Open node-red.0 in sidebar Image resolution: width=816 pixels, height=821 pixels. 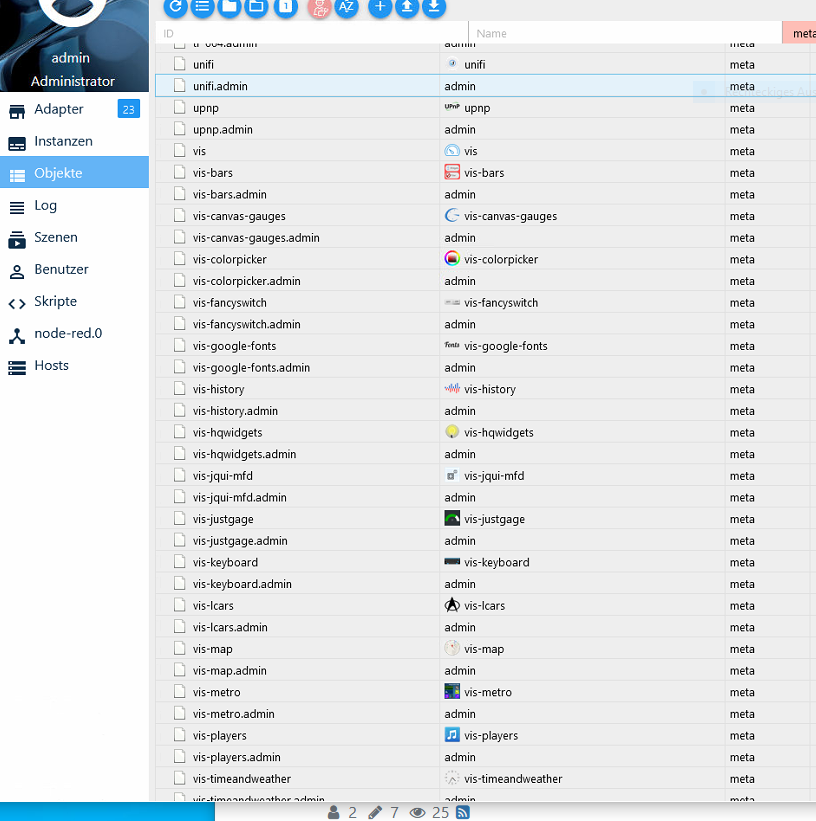[74, 333]
